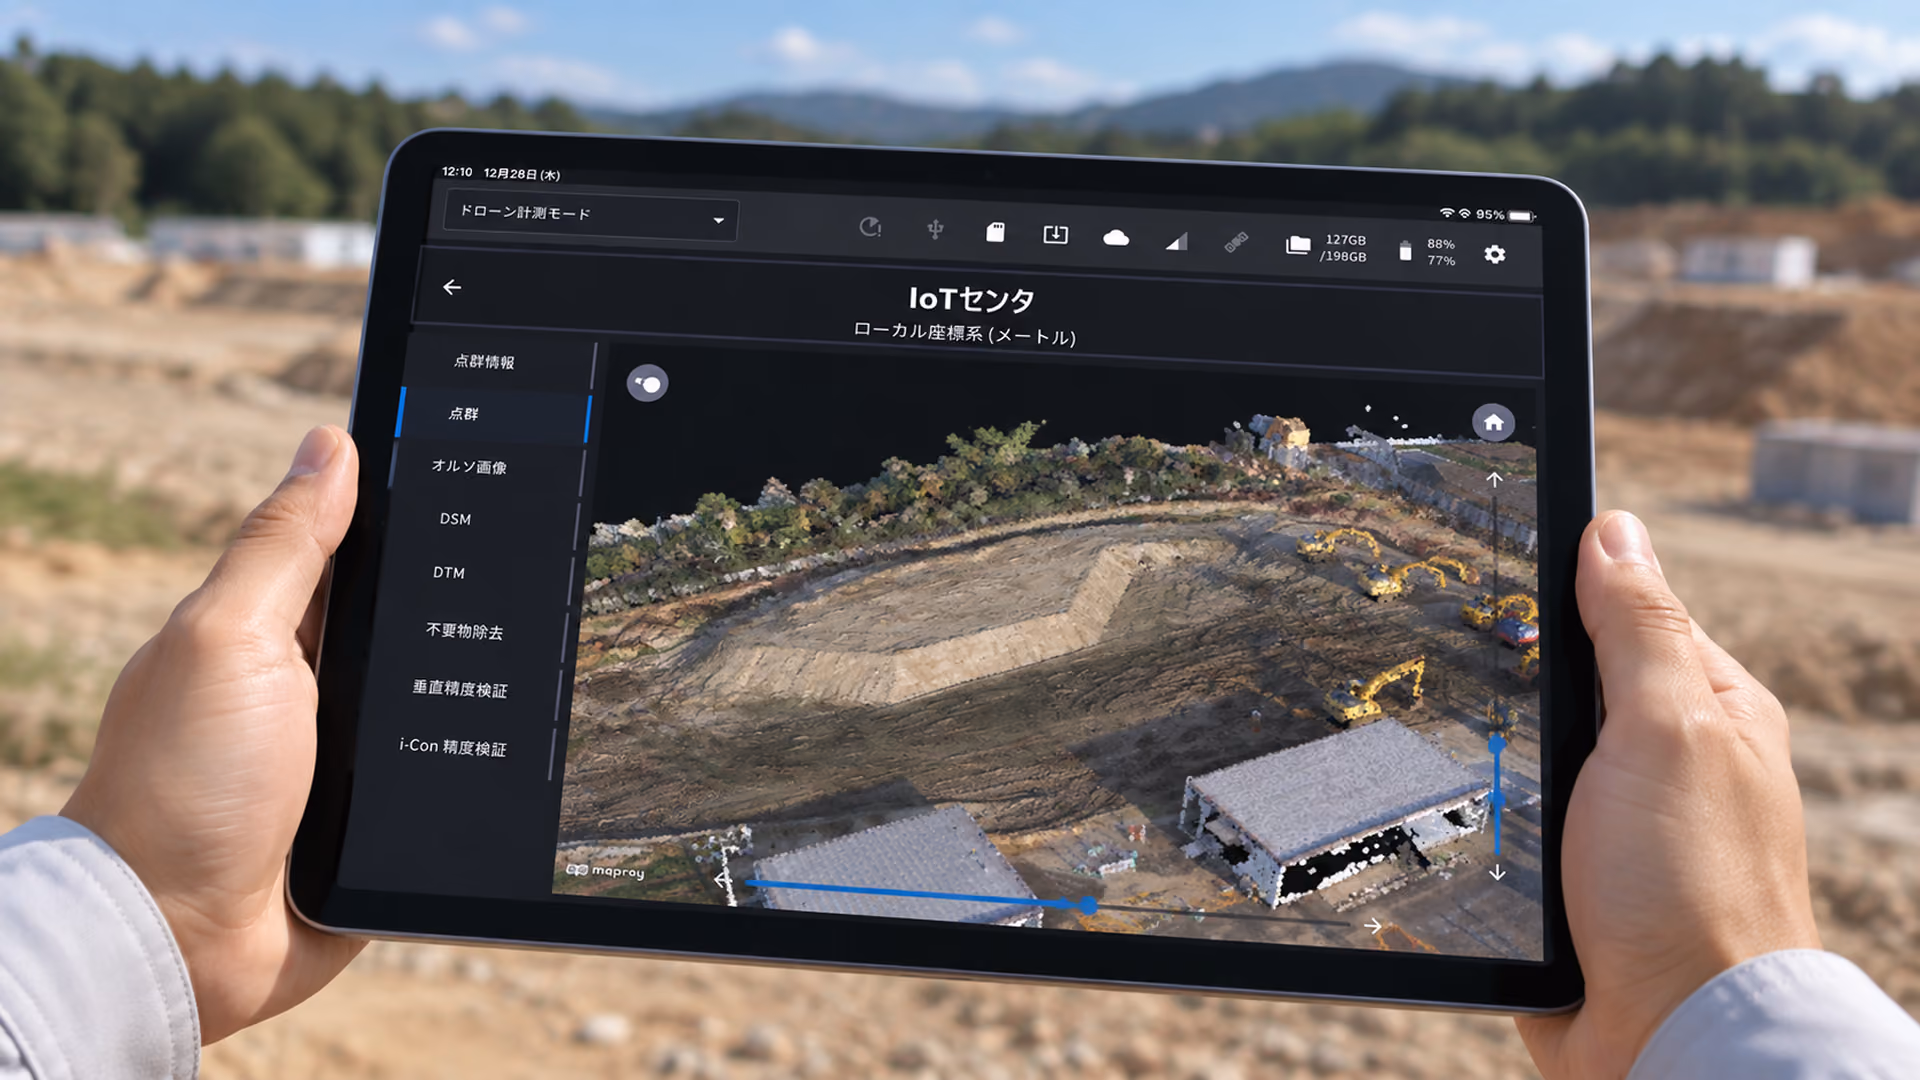
Task: Click the USB connection icon
Action: pos(935,230)
